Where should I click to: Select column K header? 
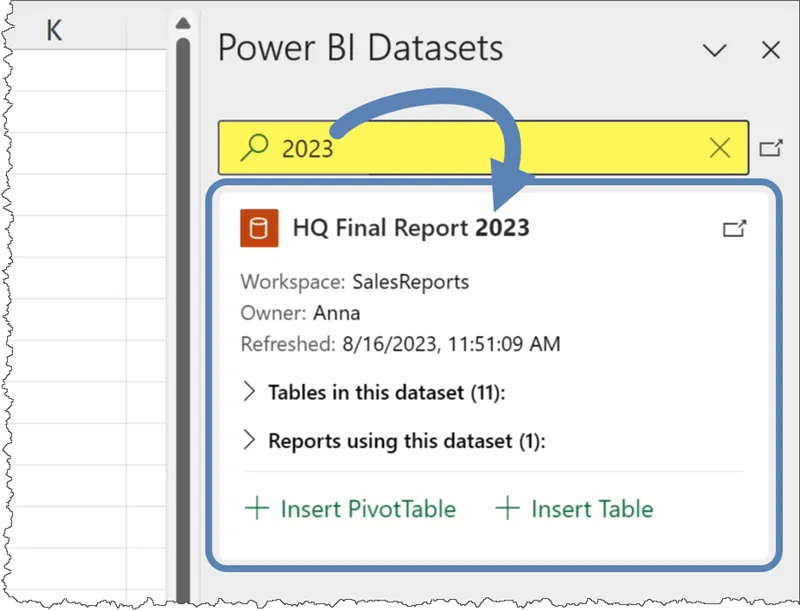(54, 31)
